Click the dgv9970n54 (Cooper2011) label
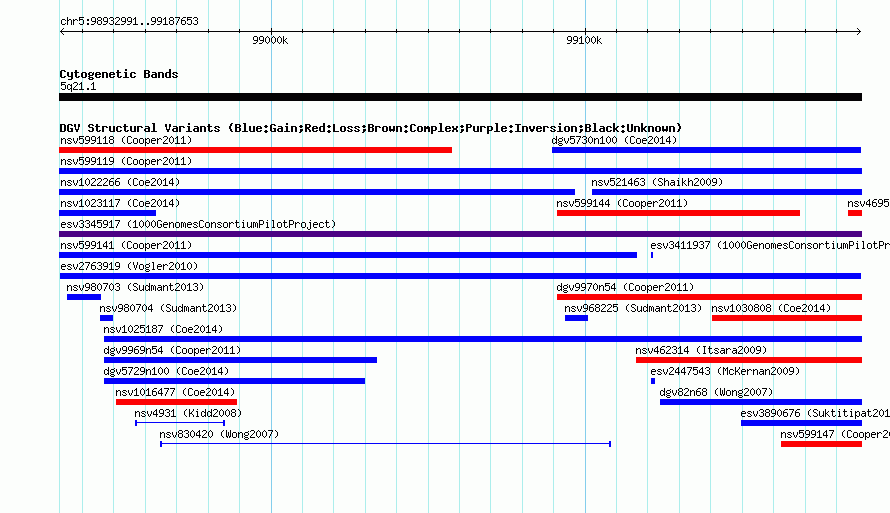890x513 pixels. point(625,287)
